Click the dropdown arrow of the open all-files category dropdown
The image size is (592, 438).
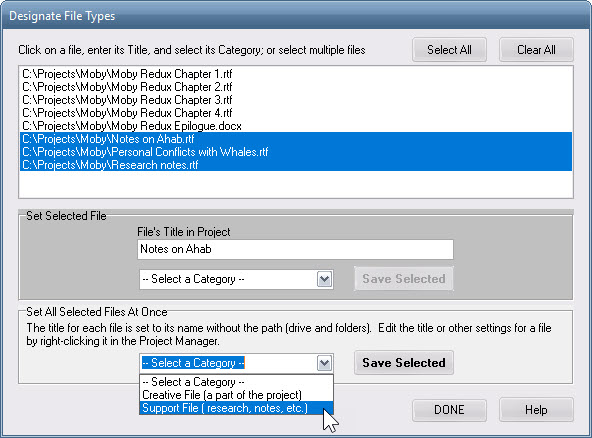324,363
